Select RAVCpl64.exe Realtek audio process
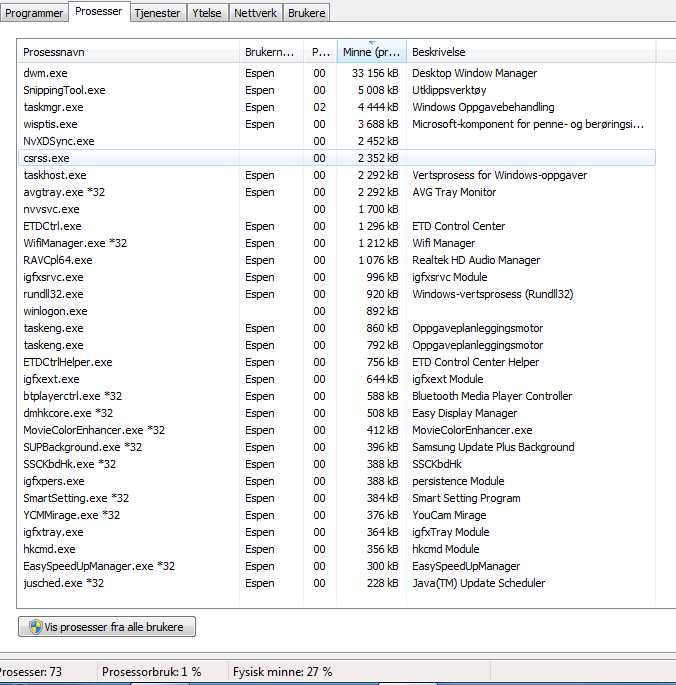This screenshot has width=676, height=685. [x=58, y=260]
